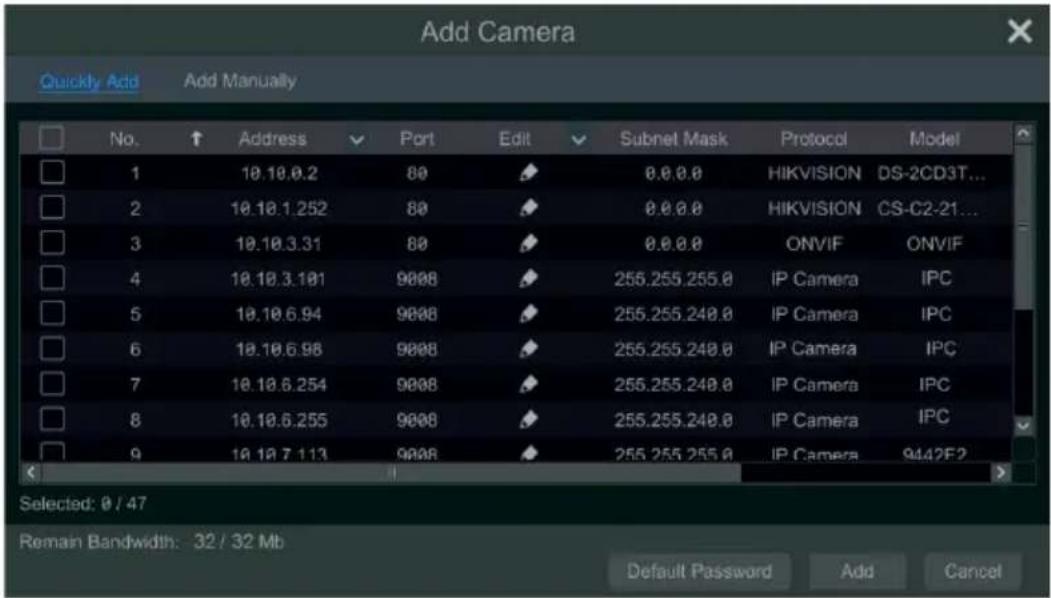Click model cell CS-C2-21...
This screenshot has width=1051, height=598.
click(x=930, y=208)
